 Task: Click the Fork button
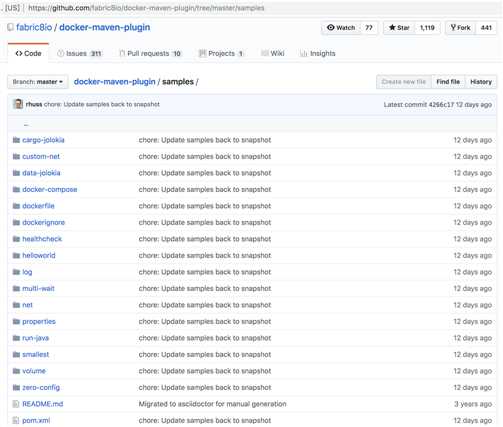point(460,28)
